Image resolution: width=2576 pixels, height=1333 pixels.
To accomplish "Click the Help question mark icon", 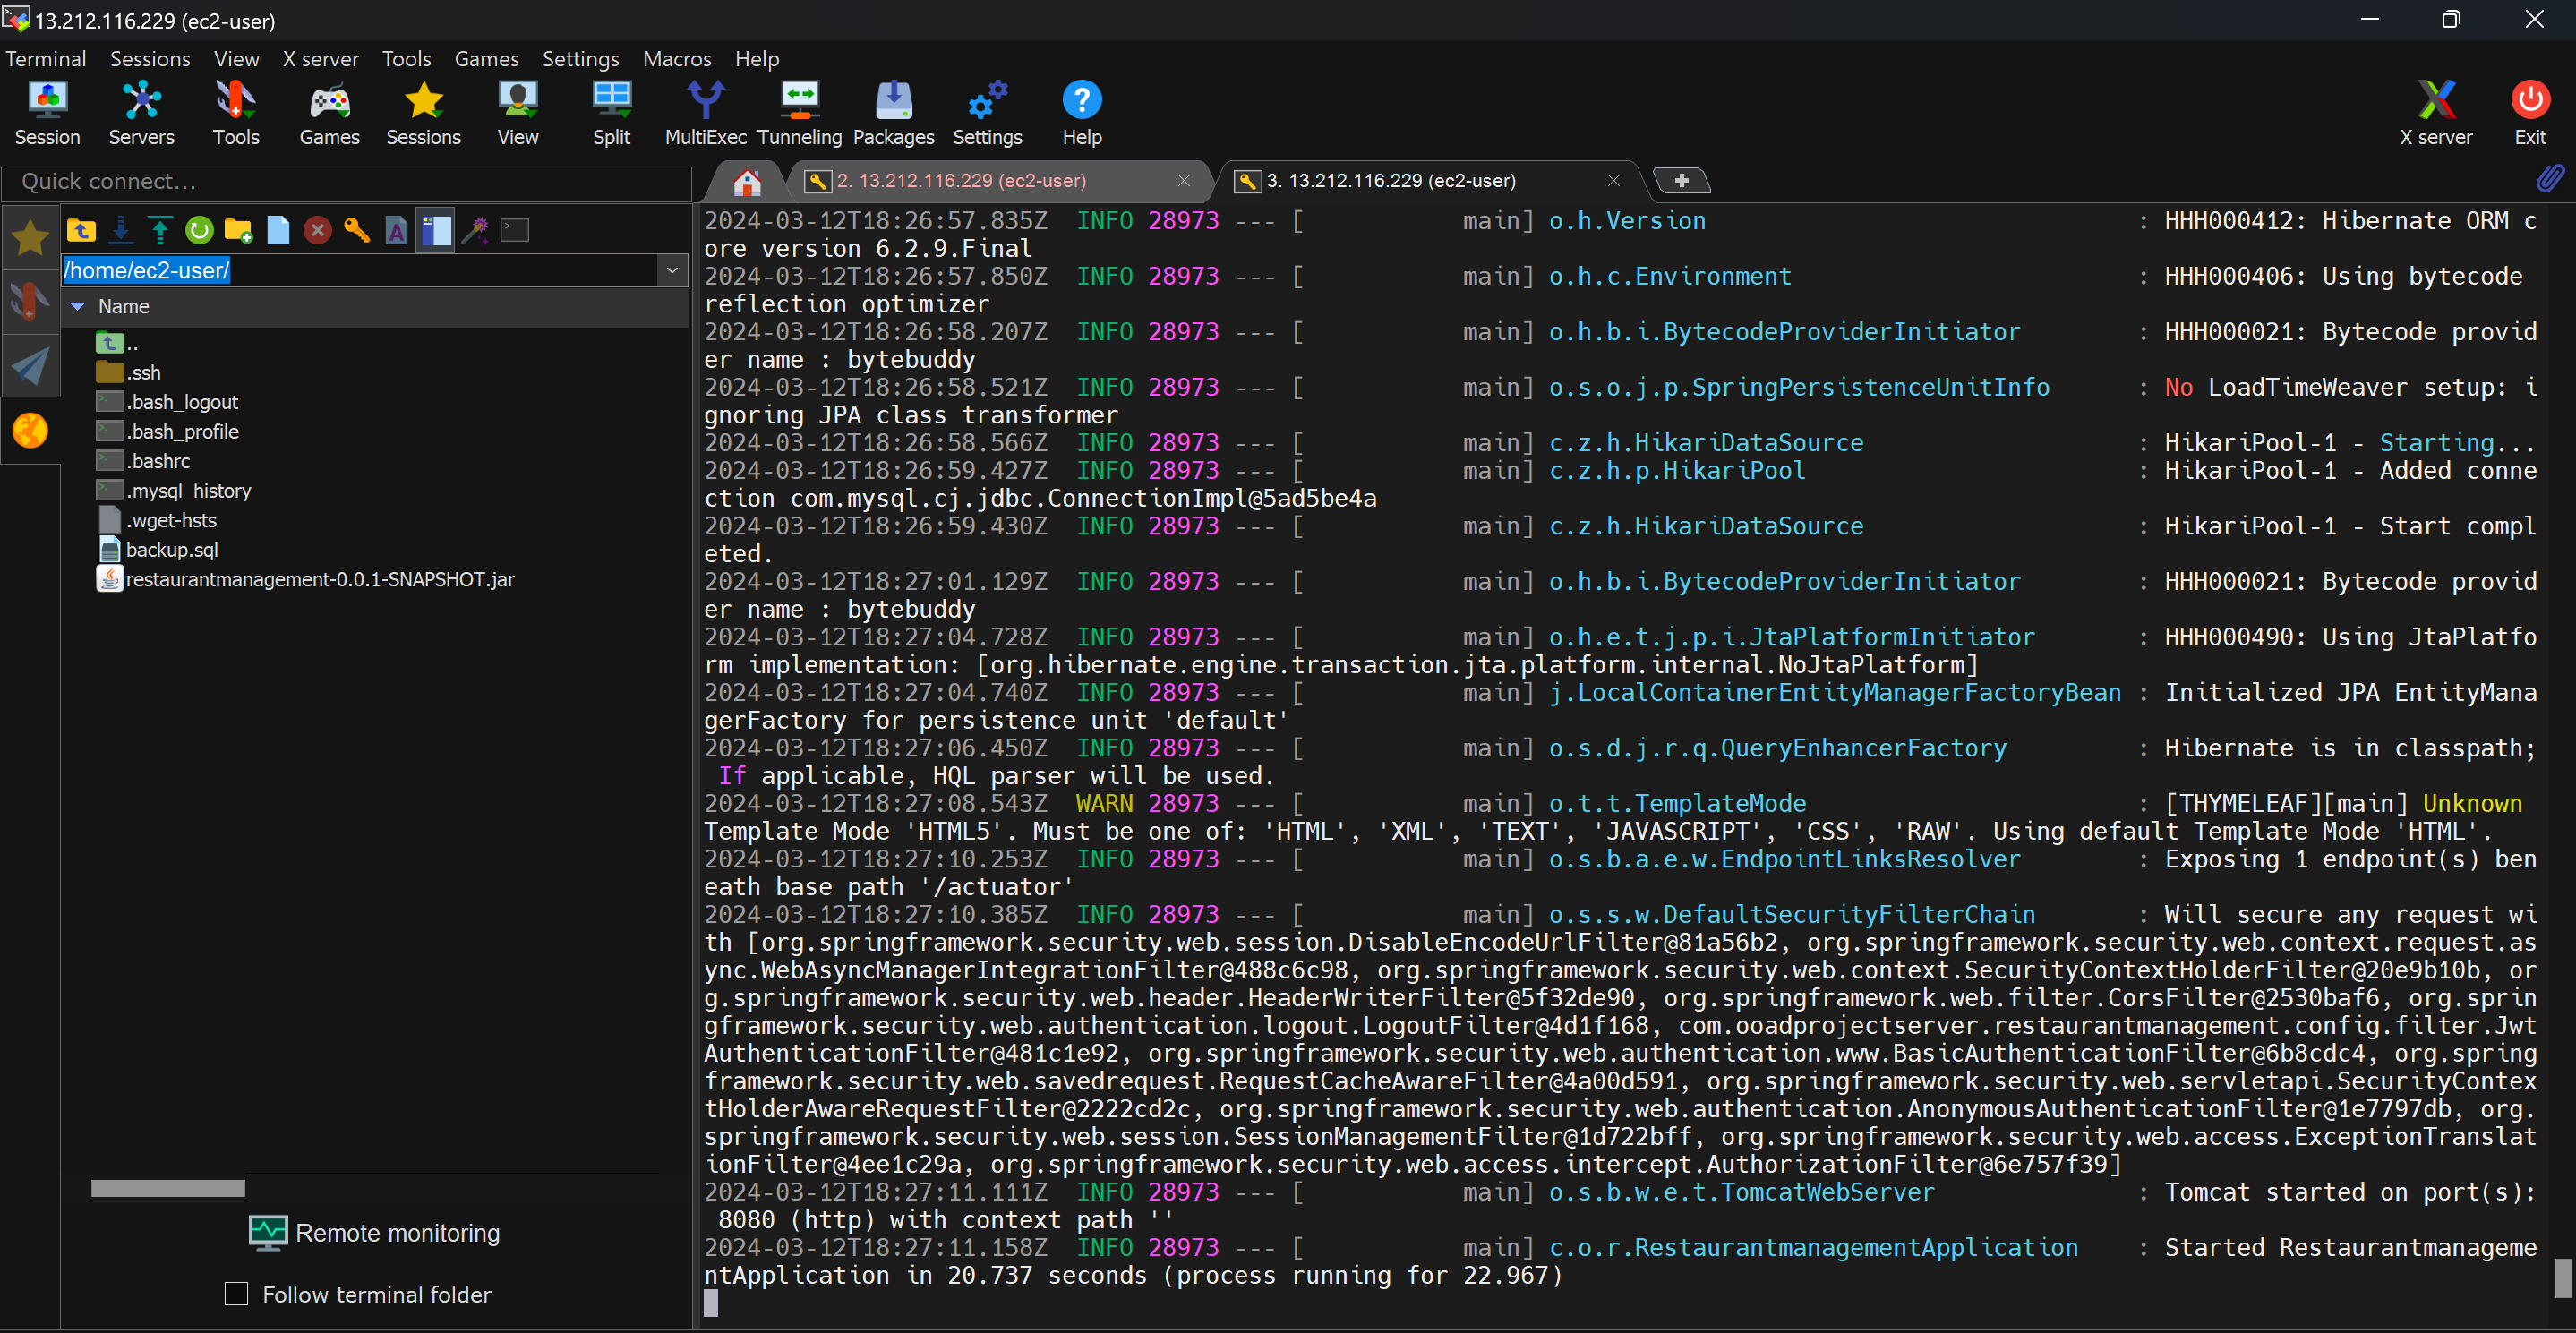I will (1081, 113).
